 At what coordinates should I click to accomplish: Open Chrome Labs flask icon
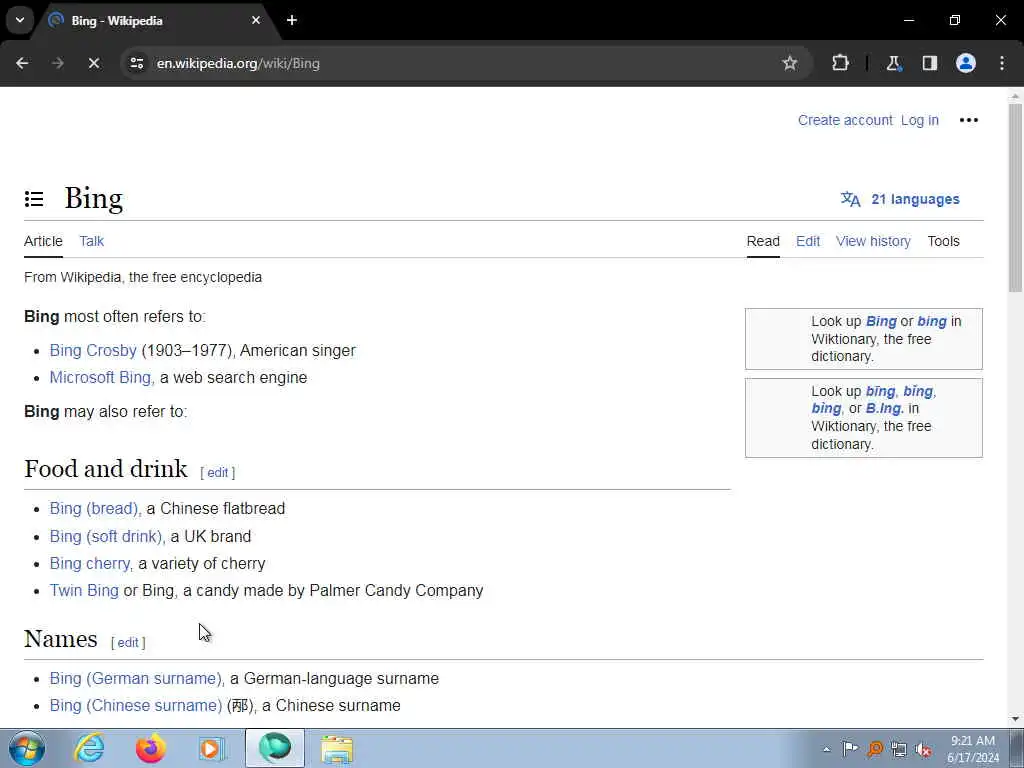pyautogui.click(x=893, y=63)
